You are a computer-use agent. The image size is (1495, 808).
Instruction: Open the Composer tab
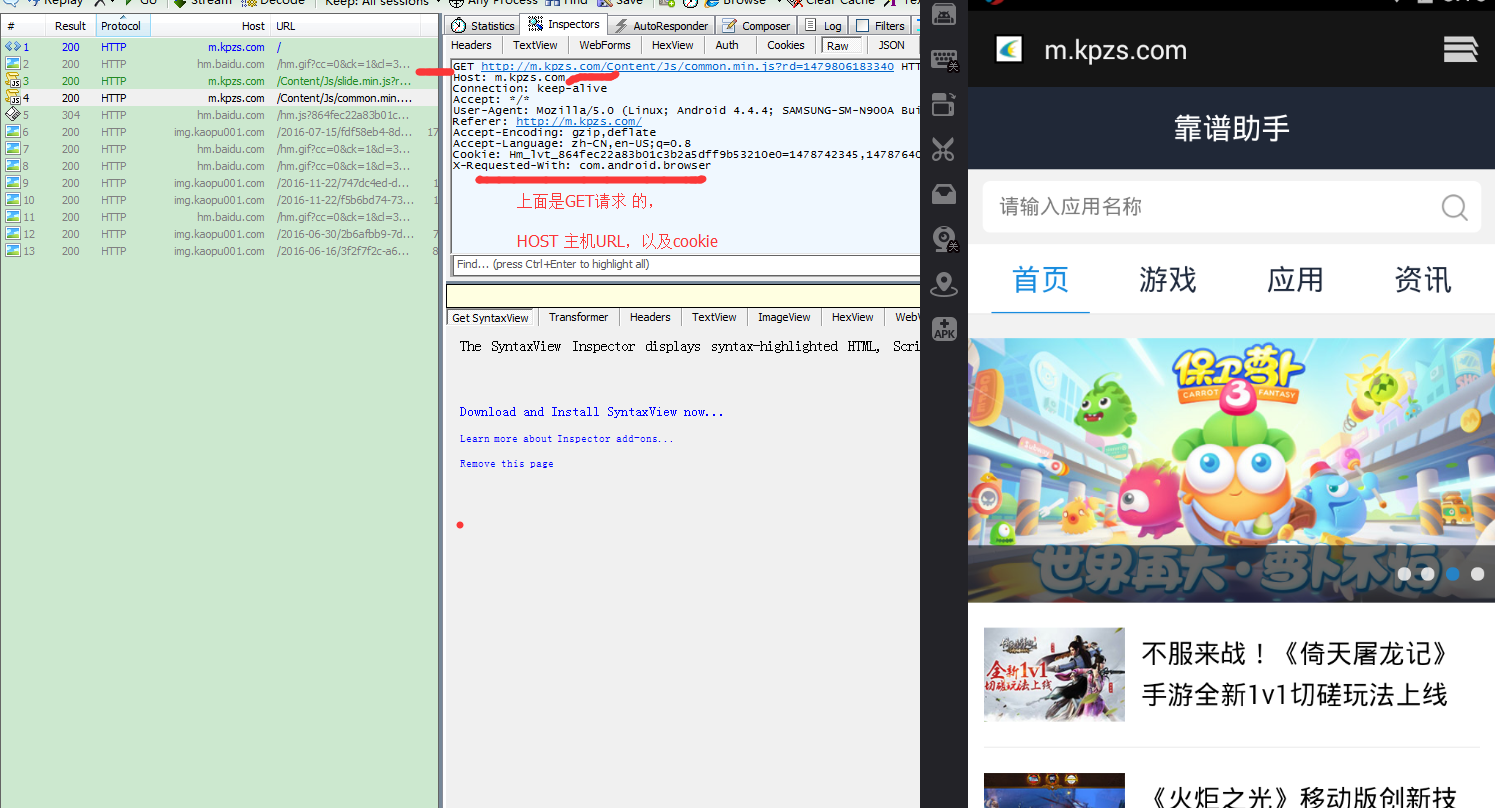coord(757,25)
